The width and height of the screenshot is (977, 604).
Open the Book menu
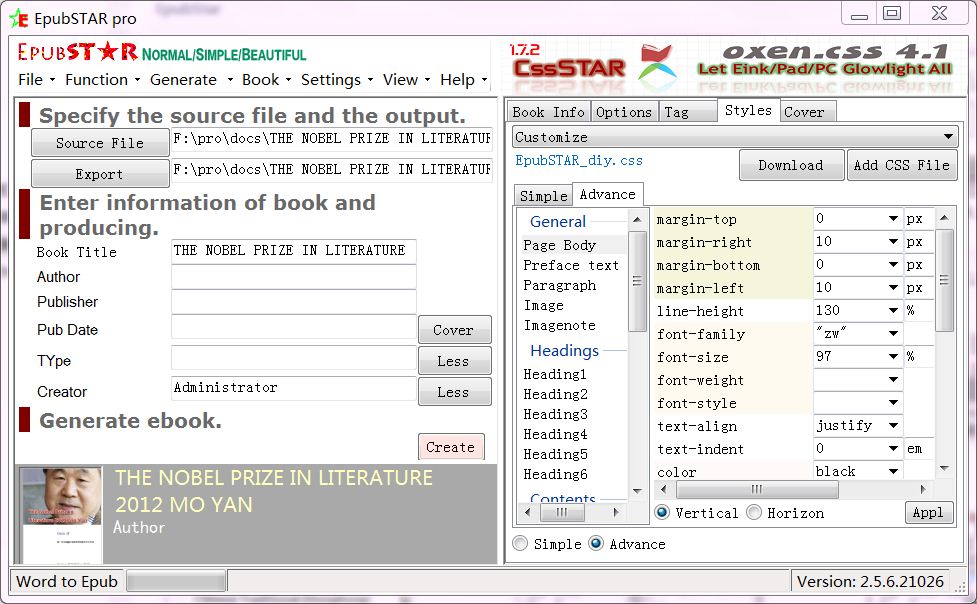[x=266, y=80]
